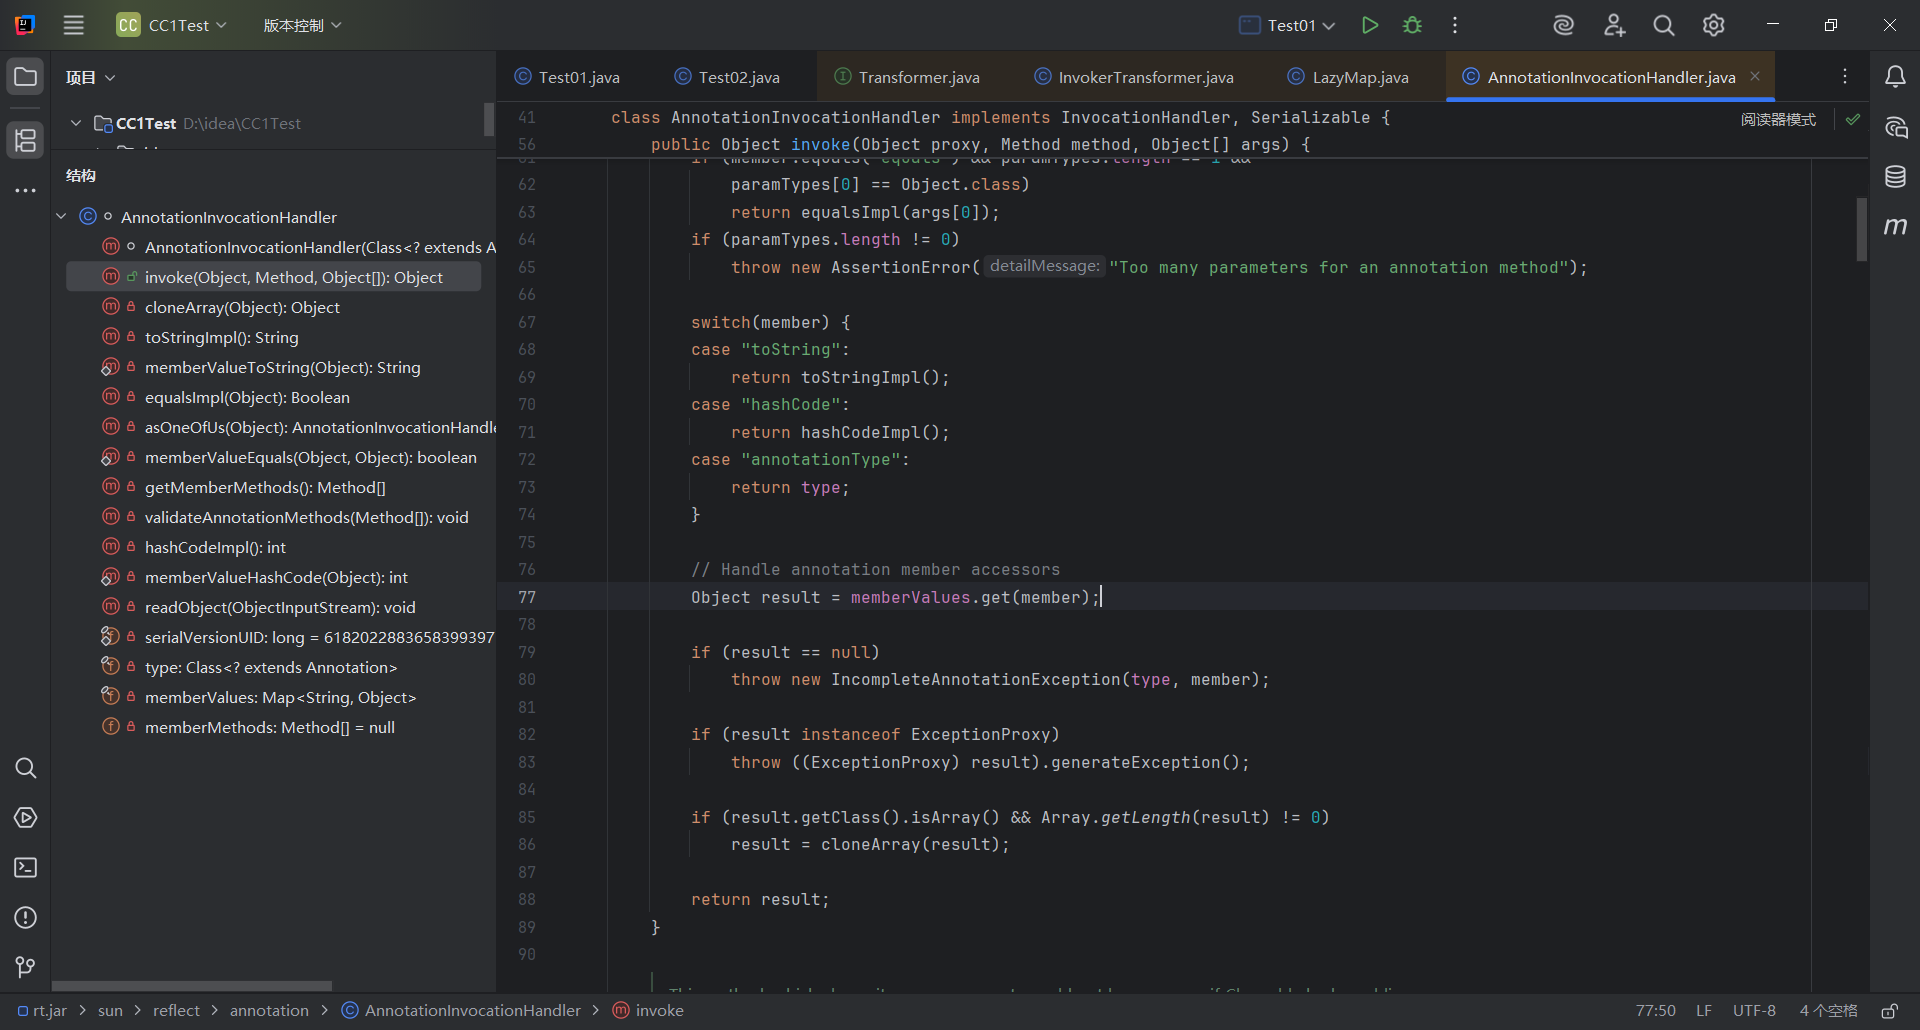This screenshot has height=1030, width=1920.
Task: Click invoke breadcrumb
Action: [648, 1011]
